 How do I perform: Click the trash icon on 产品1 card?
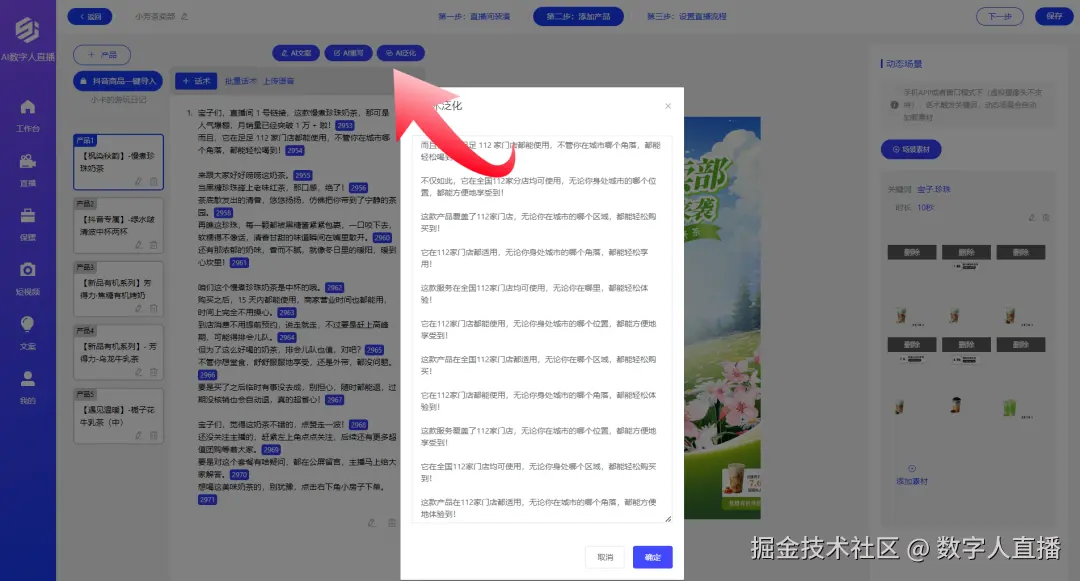154,182
